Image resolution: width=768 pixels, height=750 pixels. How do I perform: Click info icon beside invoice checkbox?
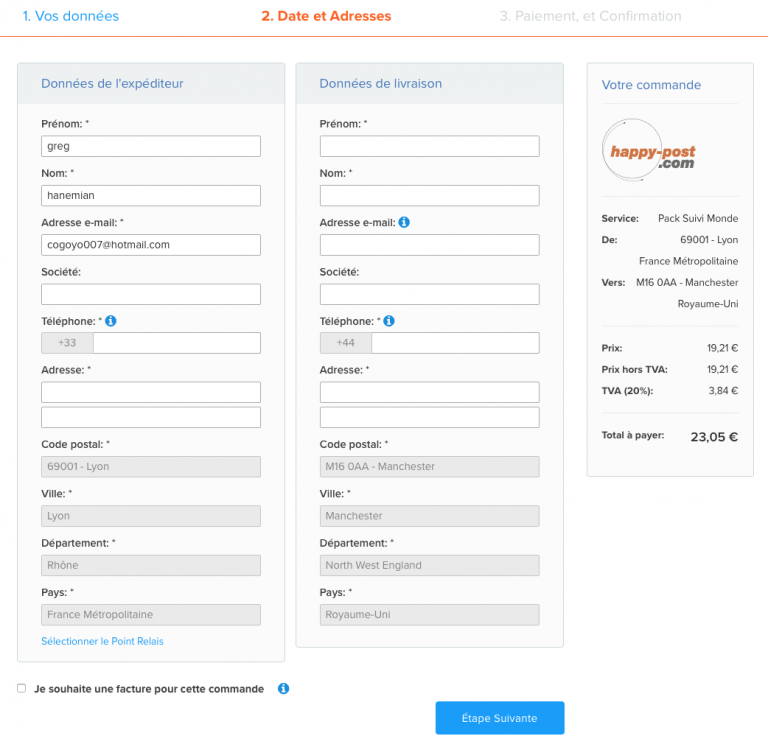(283, 689)
